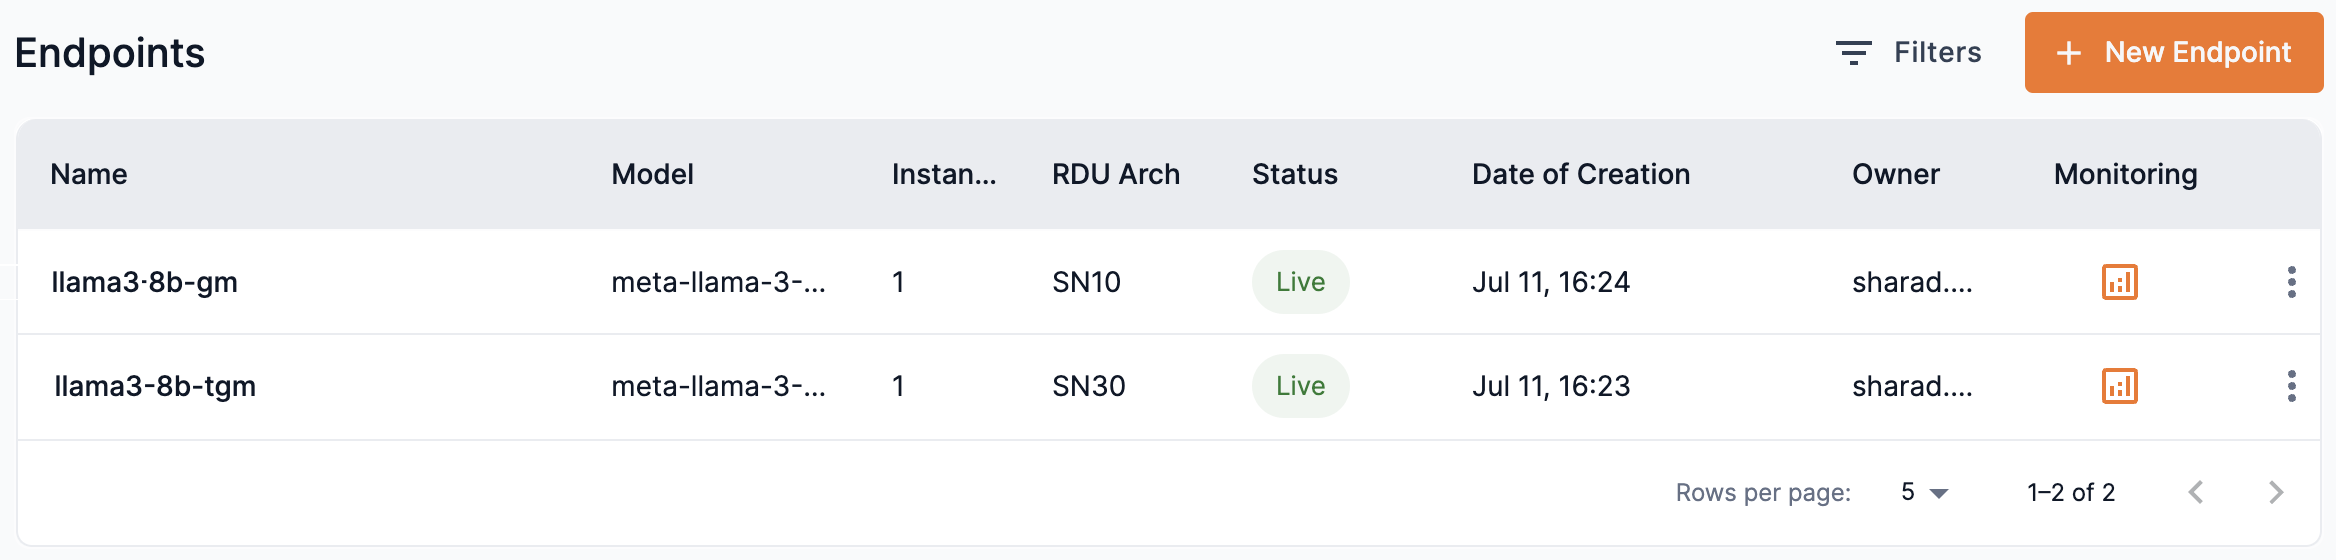Click the Live status badge of llama3-8b-tgm
This screenshot has height=560, width=2336.
pyautogui.click(x=1300, y=386)
